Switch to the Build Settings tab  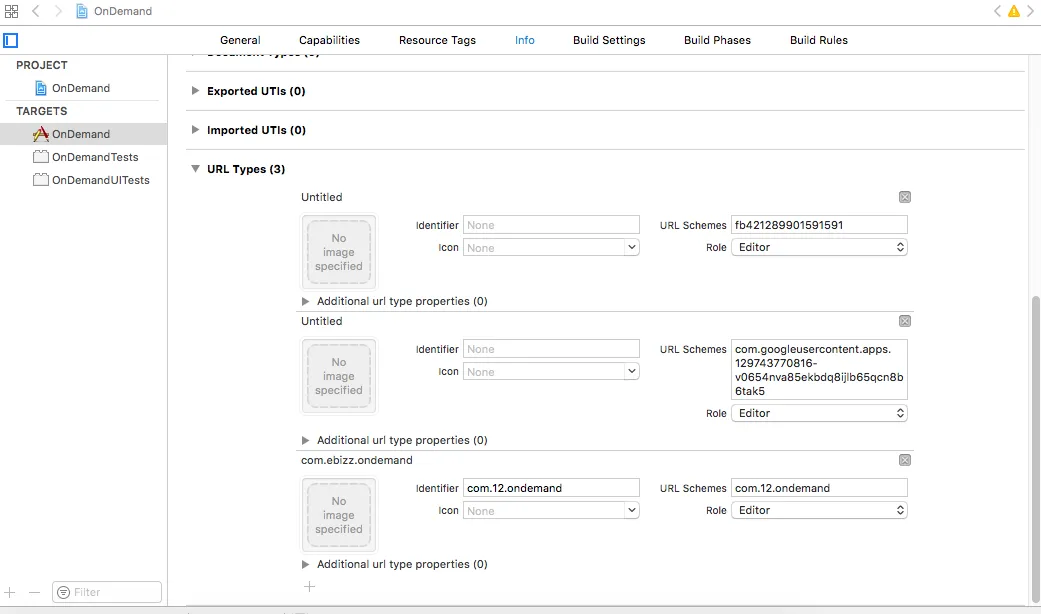609,40
